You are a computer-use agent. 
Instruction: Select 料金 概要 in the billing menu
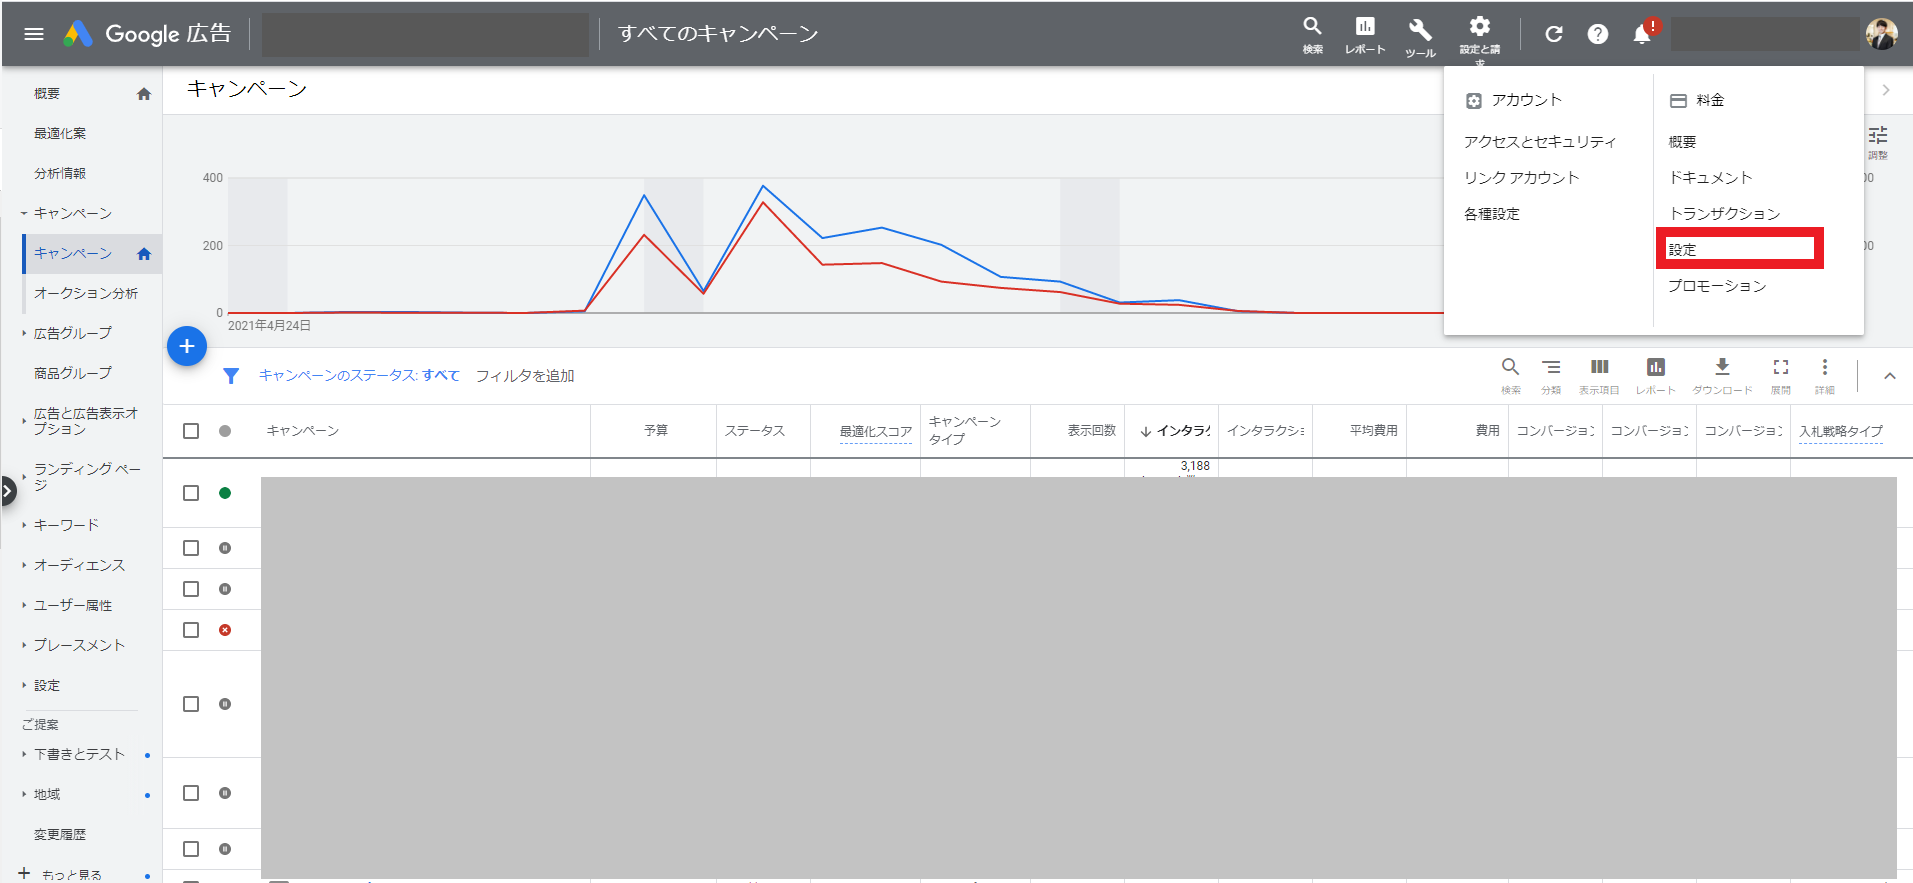1683,142
